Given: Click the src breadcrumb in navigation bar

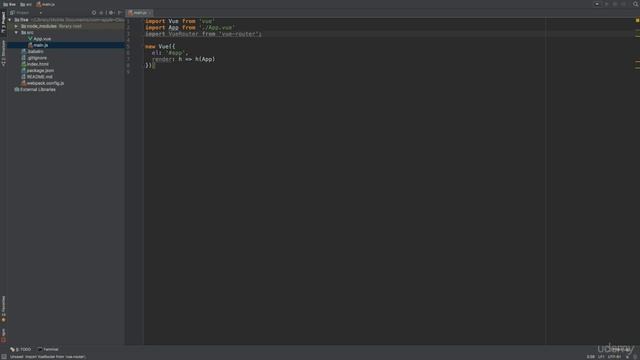Looking at the screenshot, I should click(26, 4).
